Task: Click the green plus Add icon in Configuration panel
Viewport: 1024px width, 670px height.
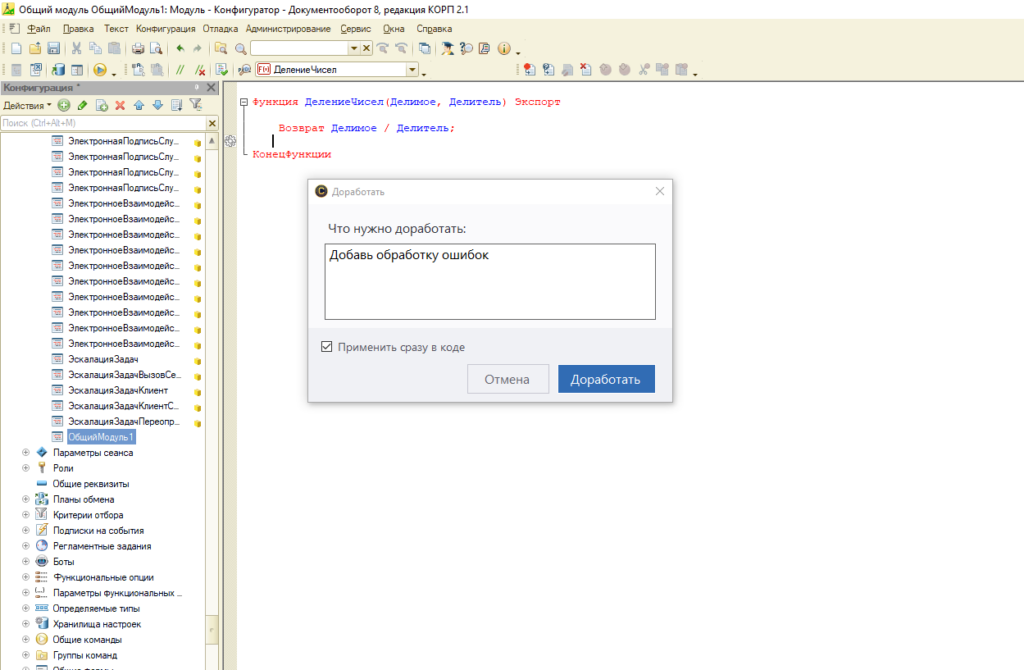Action: click(63, 105)
